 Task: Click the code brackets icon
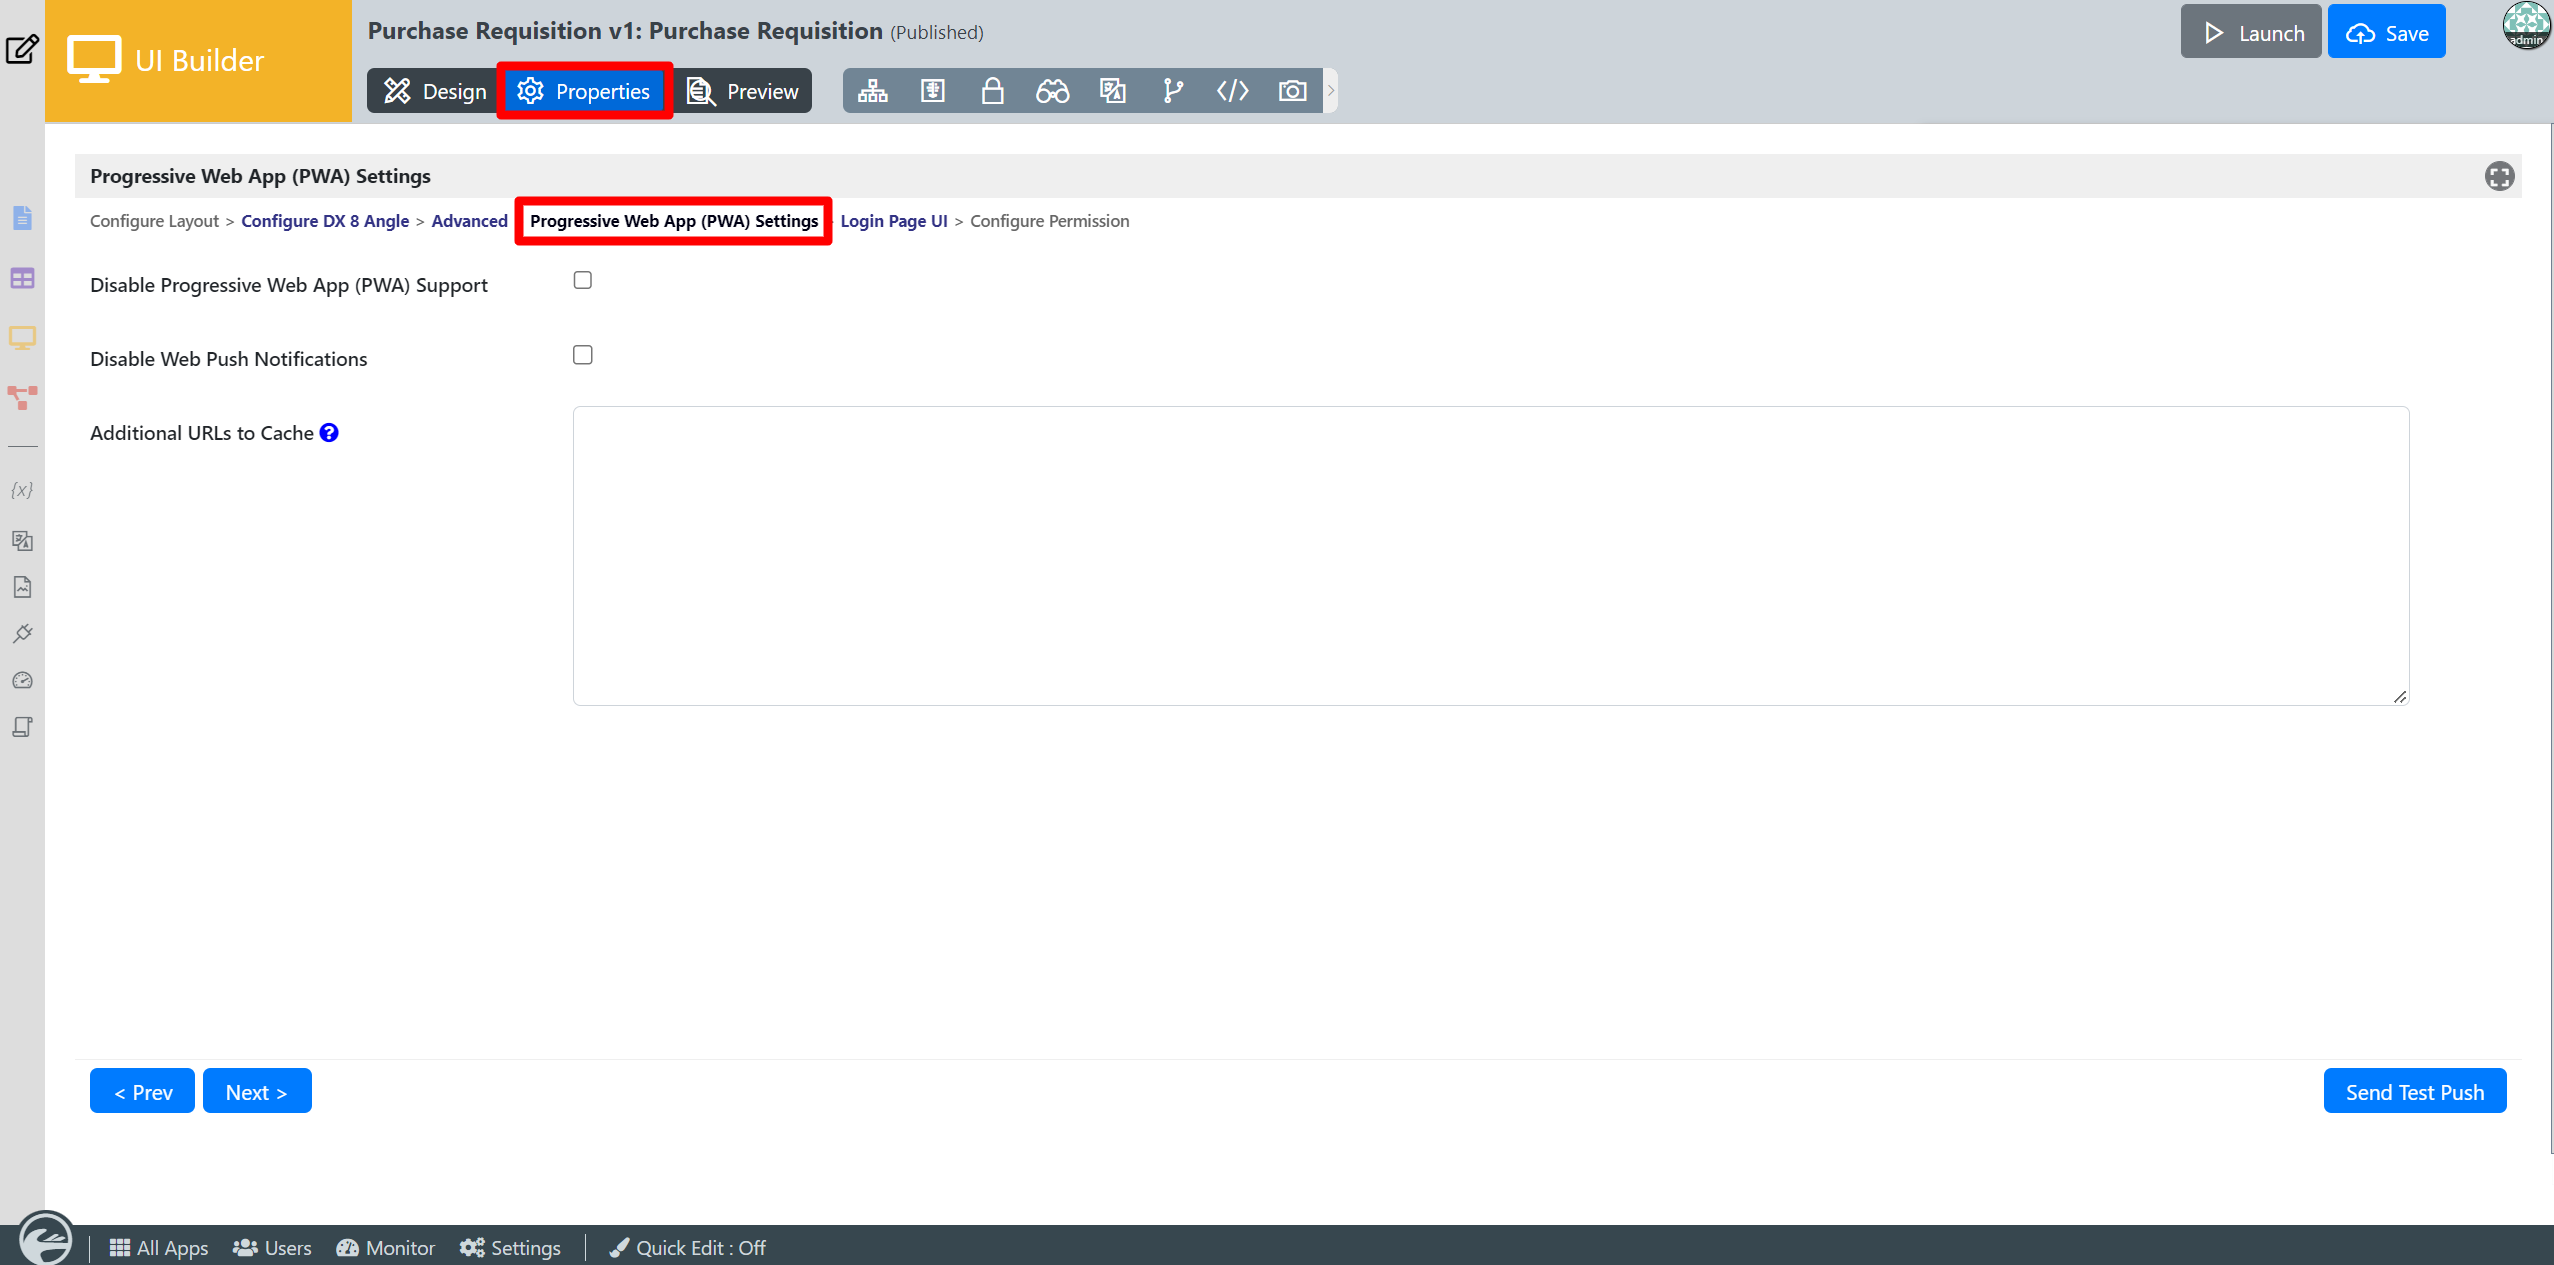[x=1232, y=91]
